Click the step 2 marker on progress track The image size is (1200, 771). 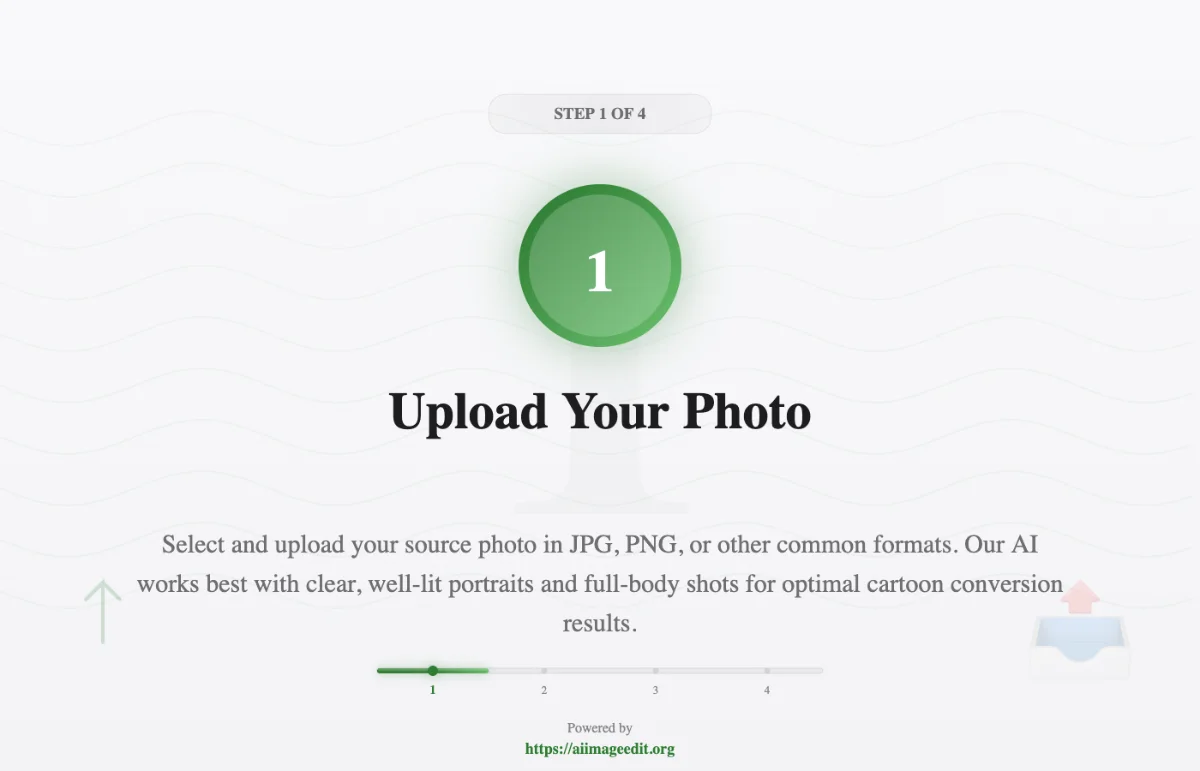(544, 670)
